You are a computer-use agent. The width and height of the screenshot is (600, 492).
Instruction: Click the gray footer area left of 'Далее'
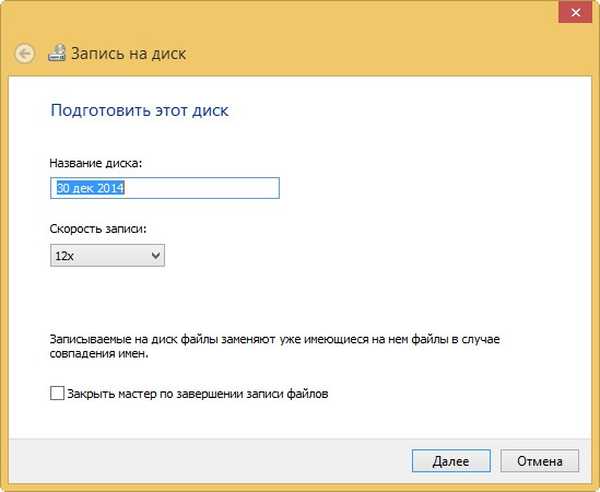[x=200, y=461]
